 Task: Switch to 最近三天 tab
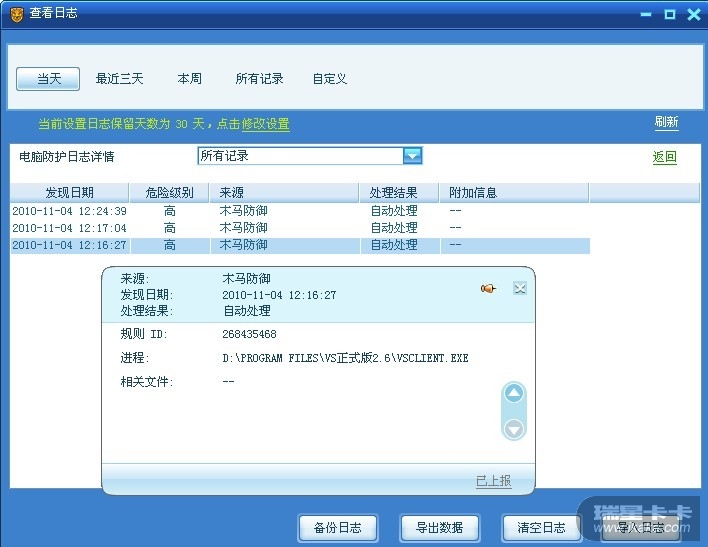[x=119, y=79]
